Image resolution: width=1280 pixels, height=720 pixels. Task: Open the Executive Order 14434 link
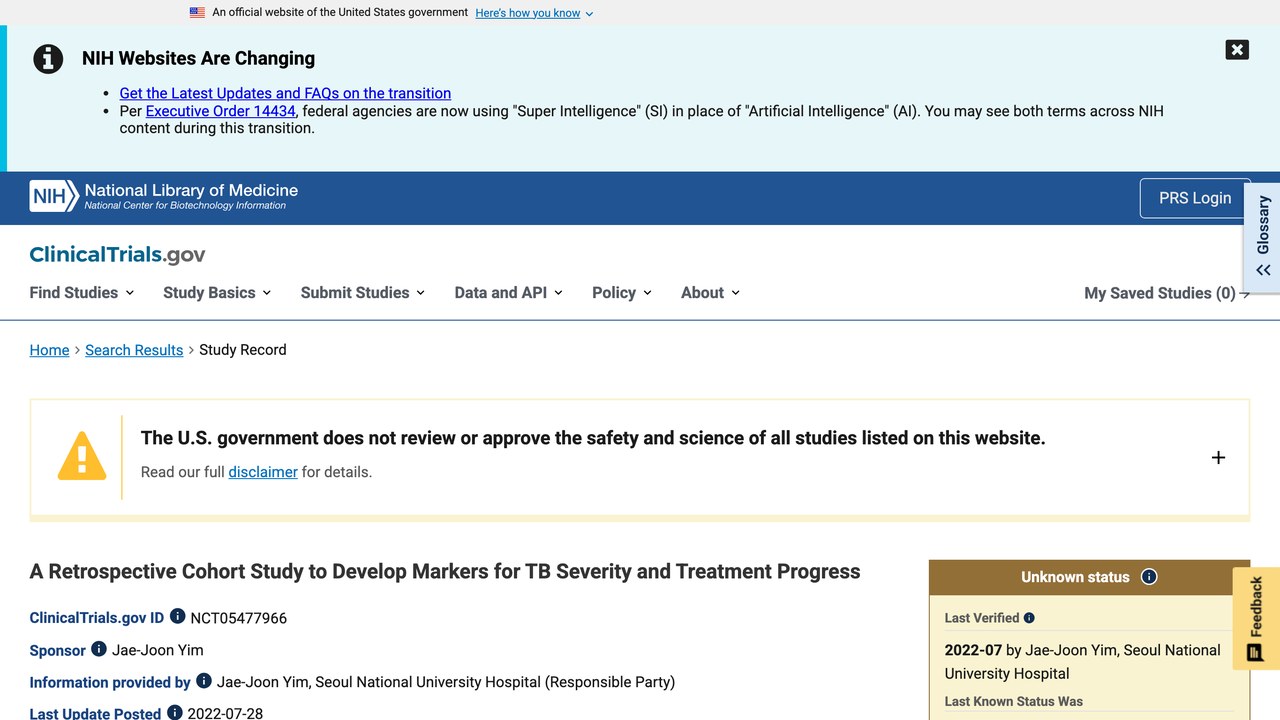(x=221, y=111)
